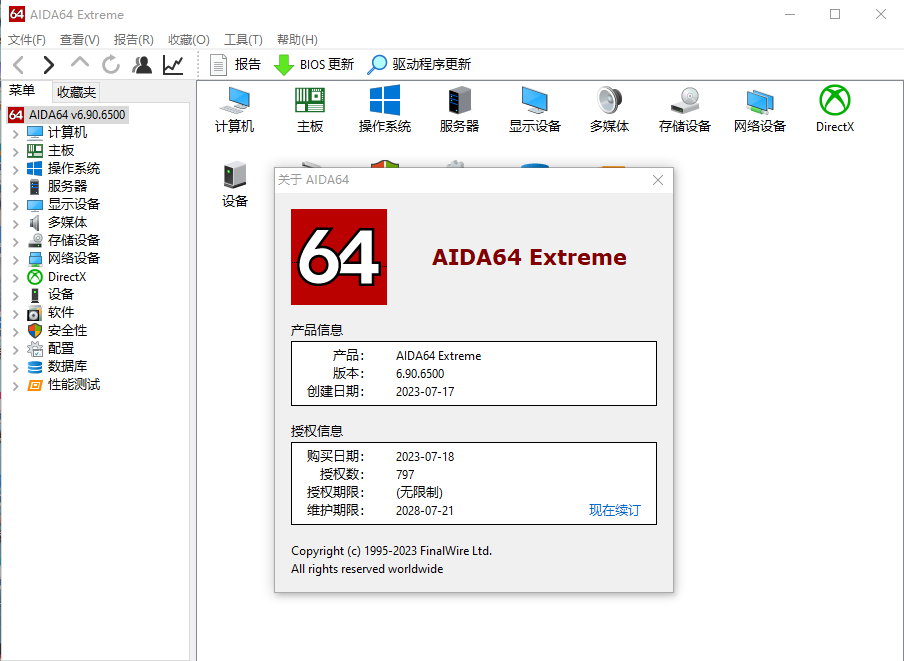Minimize the AIDA64 Extreme window
Image resolution: width=904 pixels, height=661 pixels.
coord(790,14)
